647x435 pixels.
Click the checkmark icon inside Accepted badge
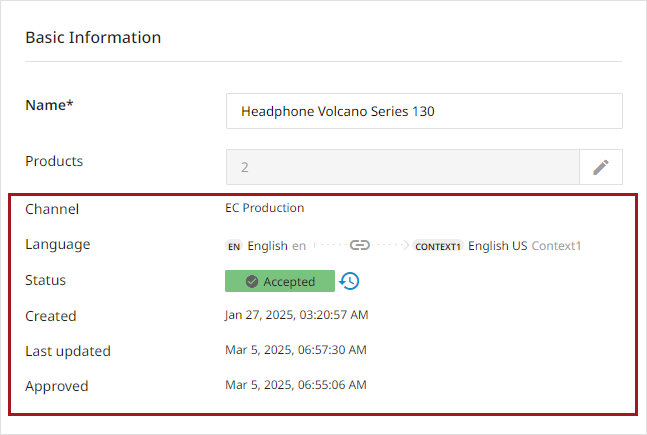click(252, 282)
